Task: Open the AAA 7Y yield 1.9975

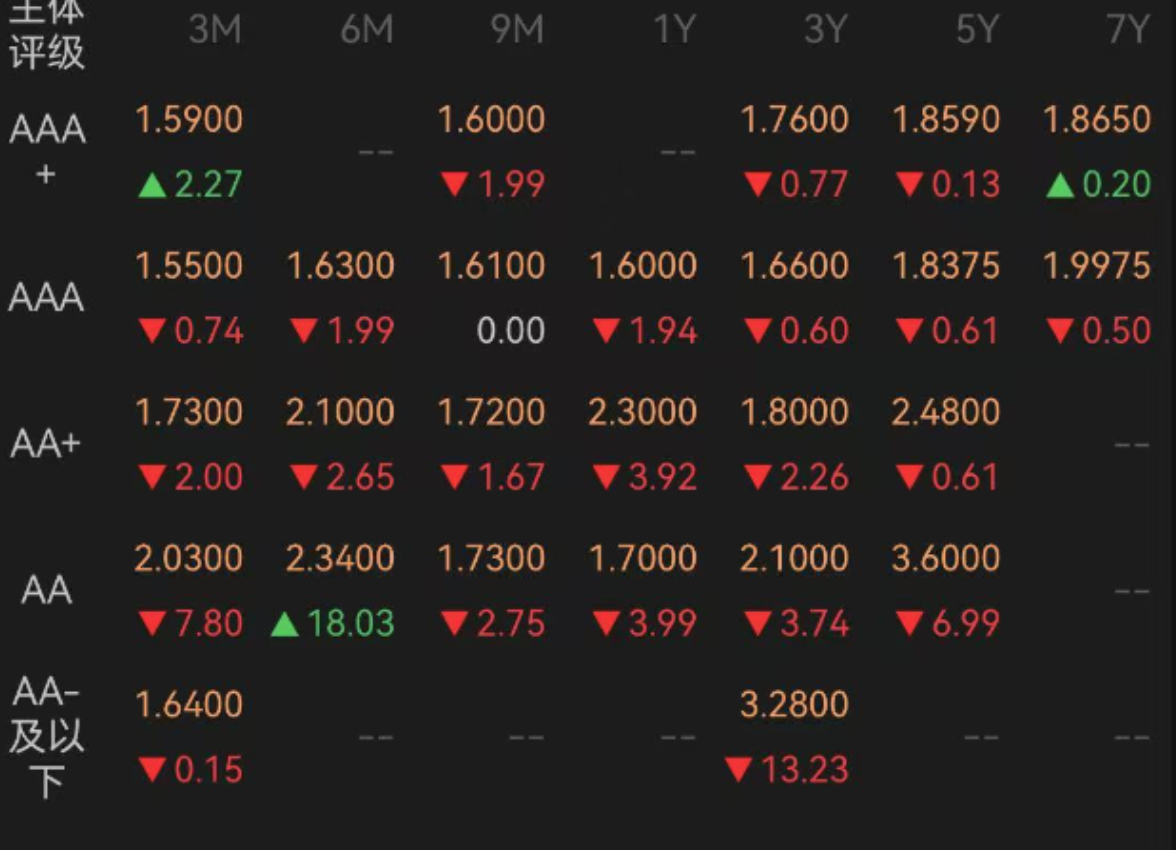Action: pos(1096,266)
